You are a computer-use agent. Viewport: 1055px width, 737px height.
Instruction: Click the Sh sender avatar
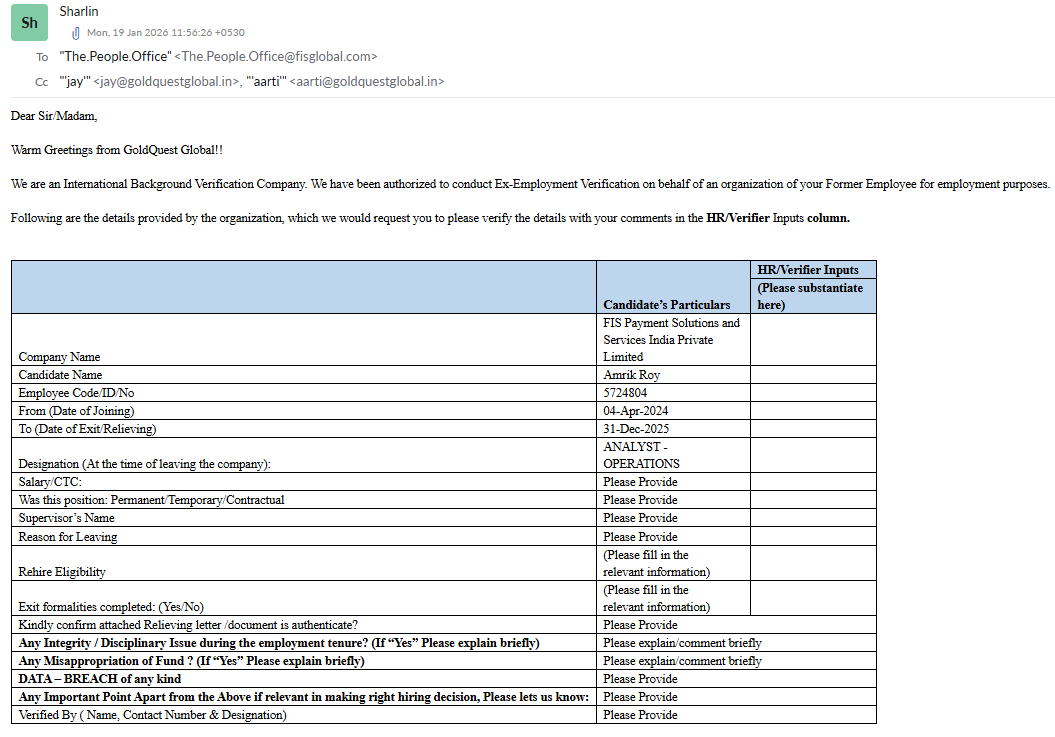(x=29, y=22)
